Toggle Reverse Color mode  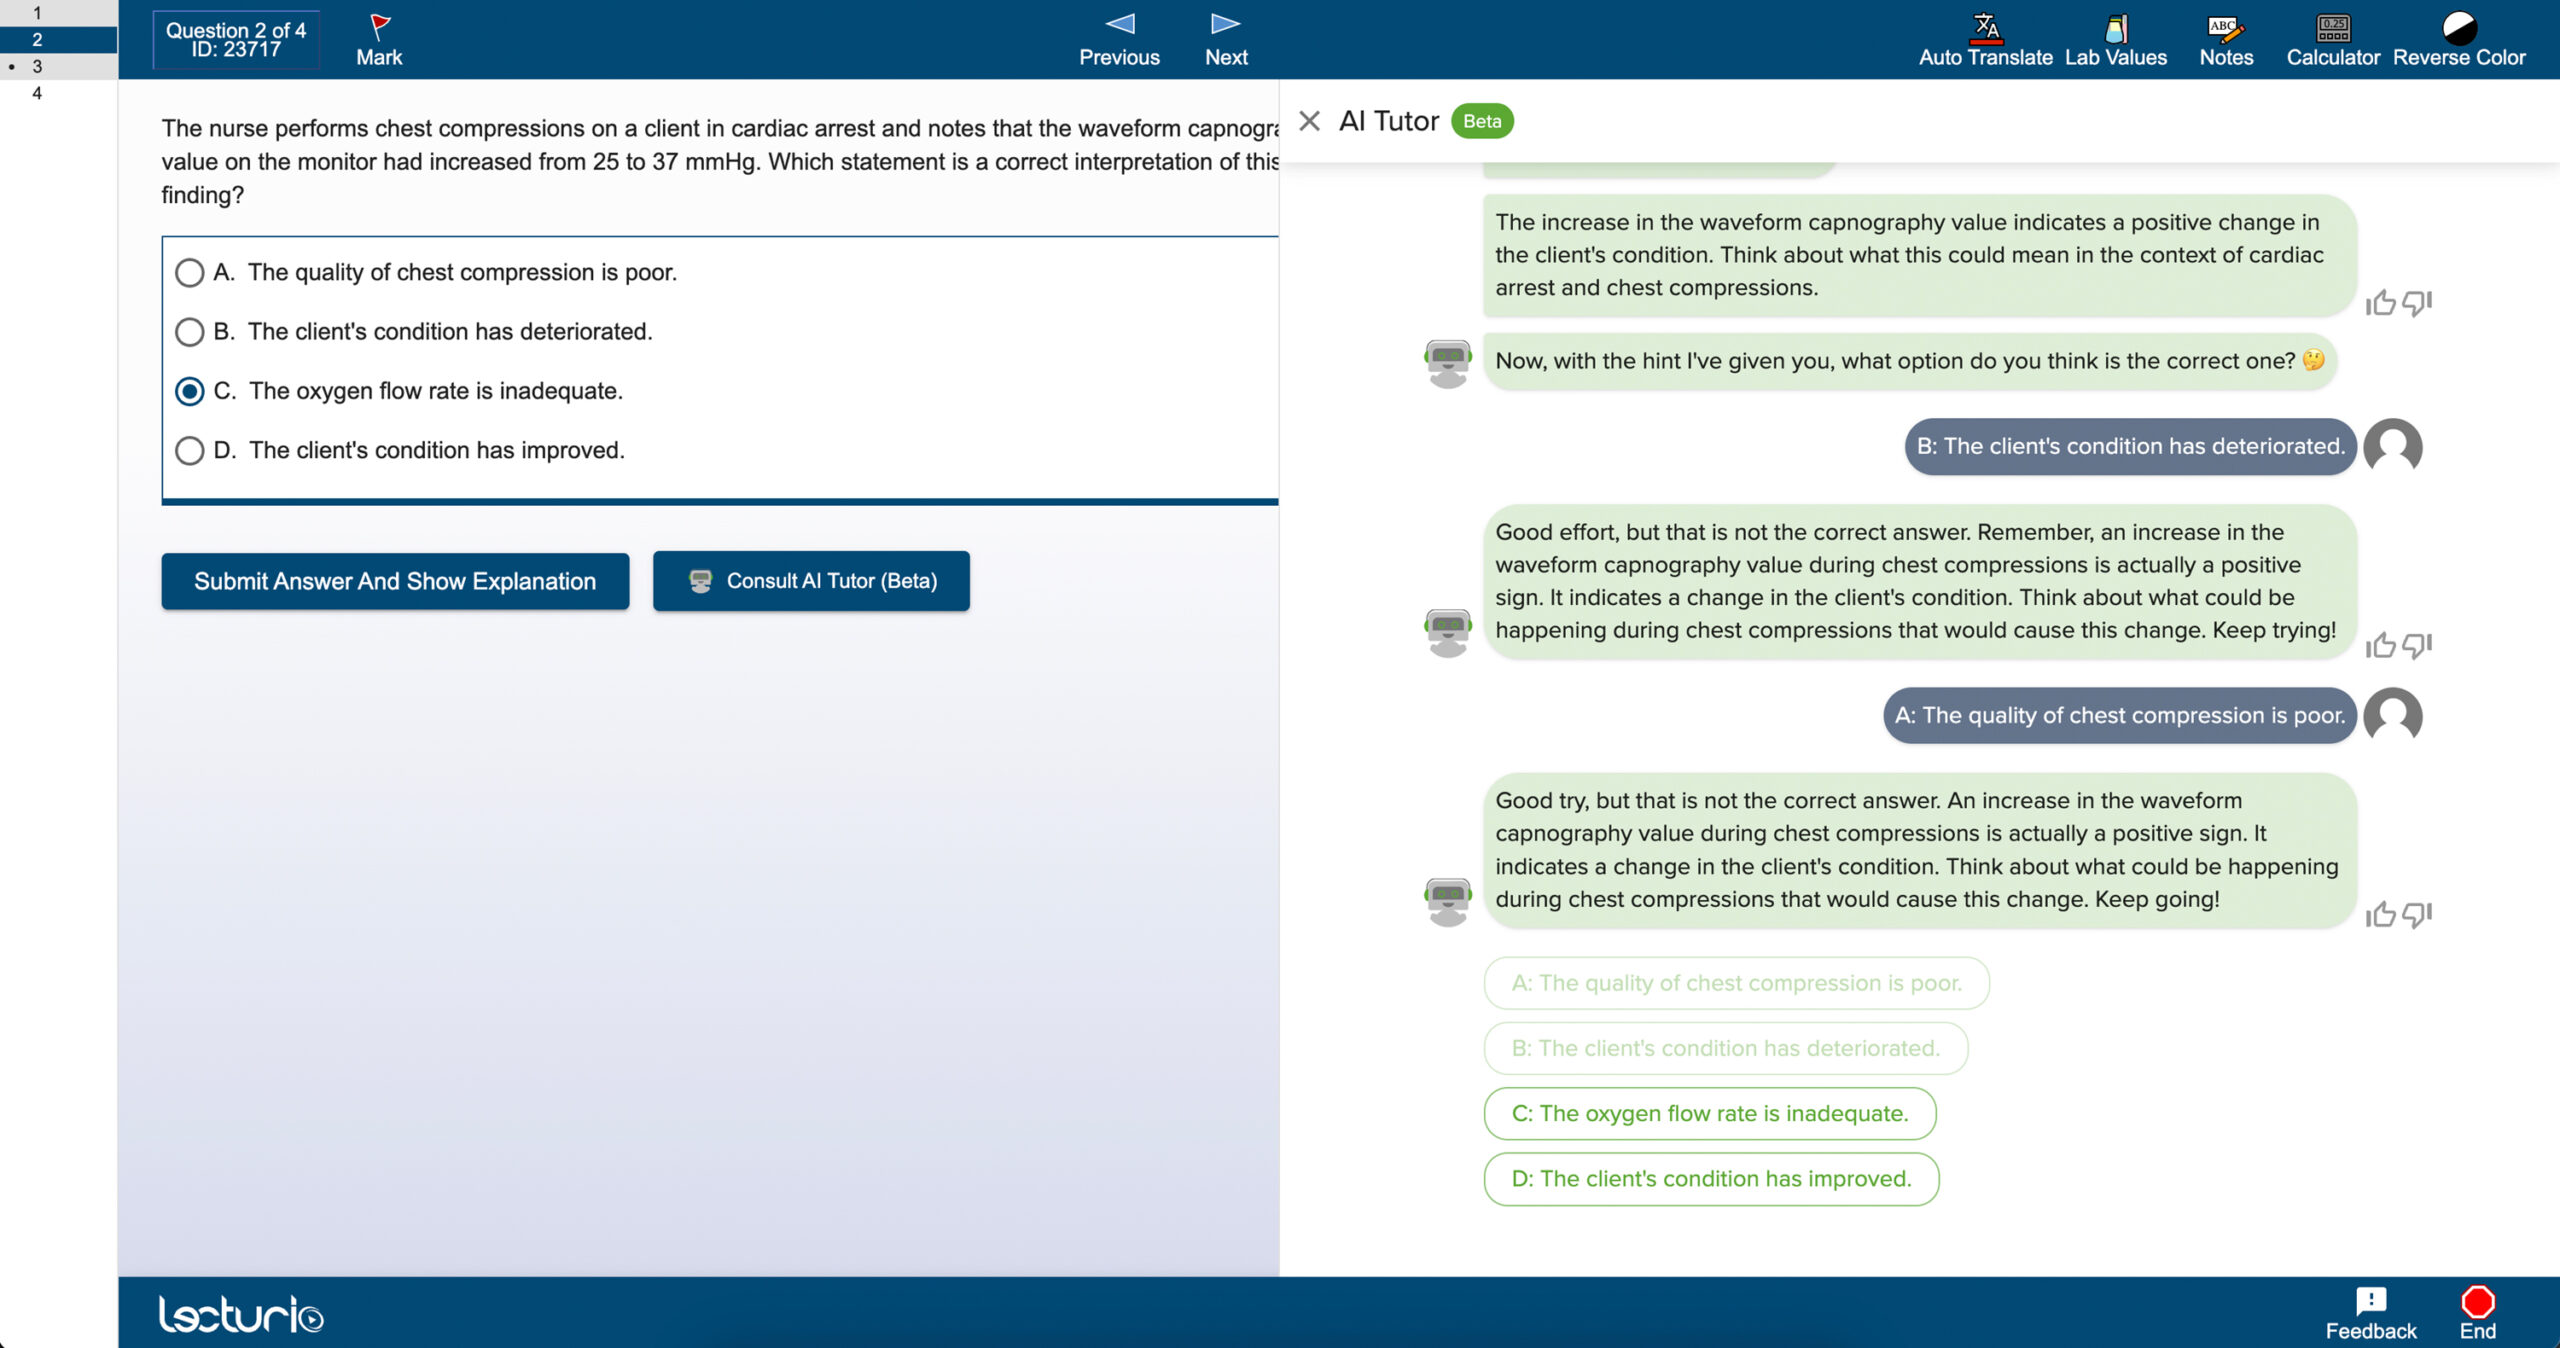pos(2460,36)
